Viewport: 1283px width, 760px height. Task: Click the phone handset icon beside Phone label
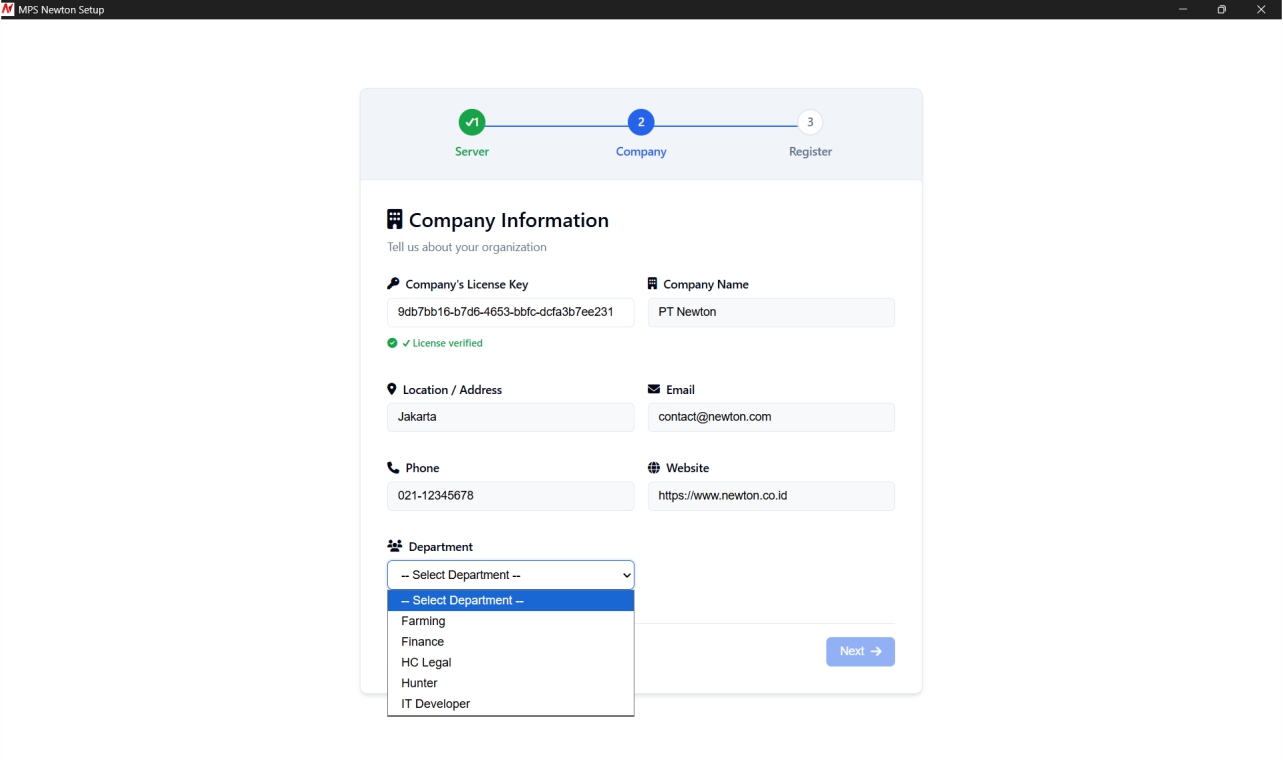(393, 468)
